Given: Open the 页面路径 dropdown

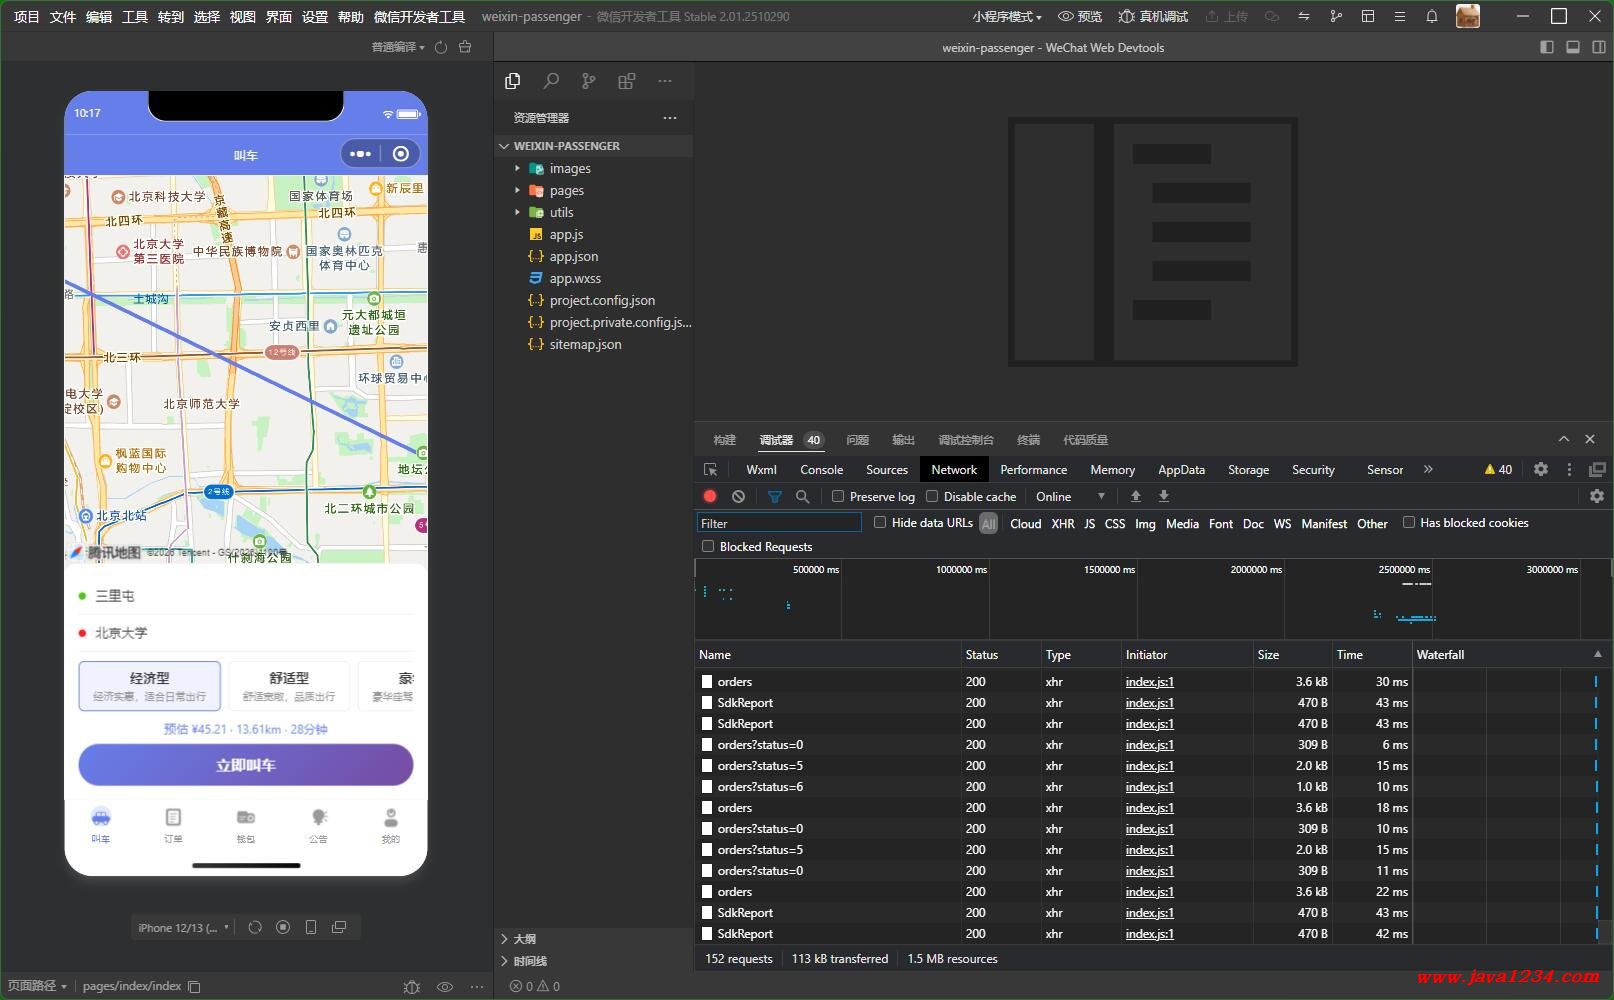Looking at the screenshot, I should point(37,986).
